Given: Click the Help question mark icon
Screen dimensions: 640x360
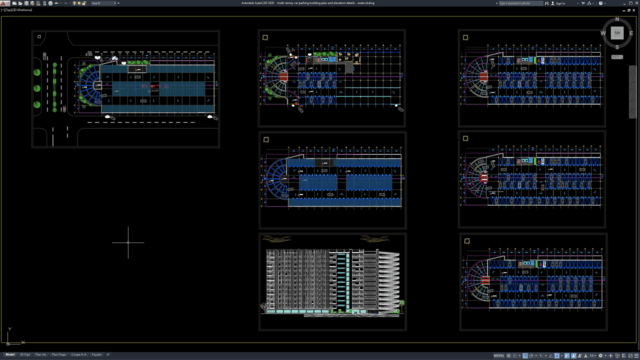Looking at the screenshot, I should tap(600, 3).
